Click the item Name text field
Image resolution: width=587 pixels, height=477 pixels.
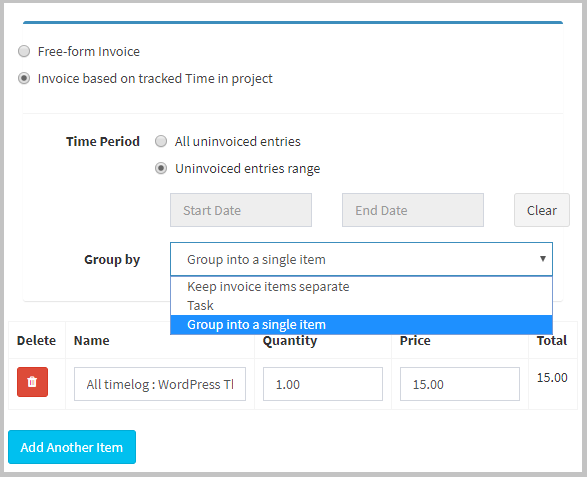(x=160, y=384)
